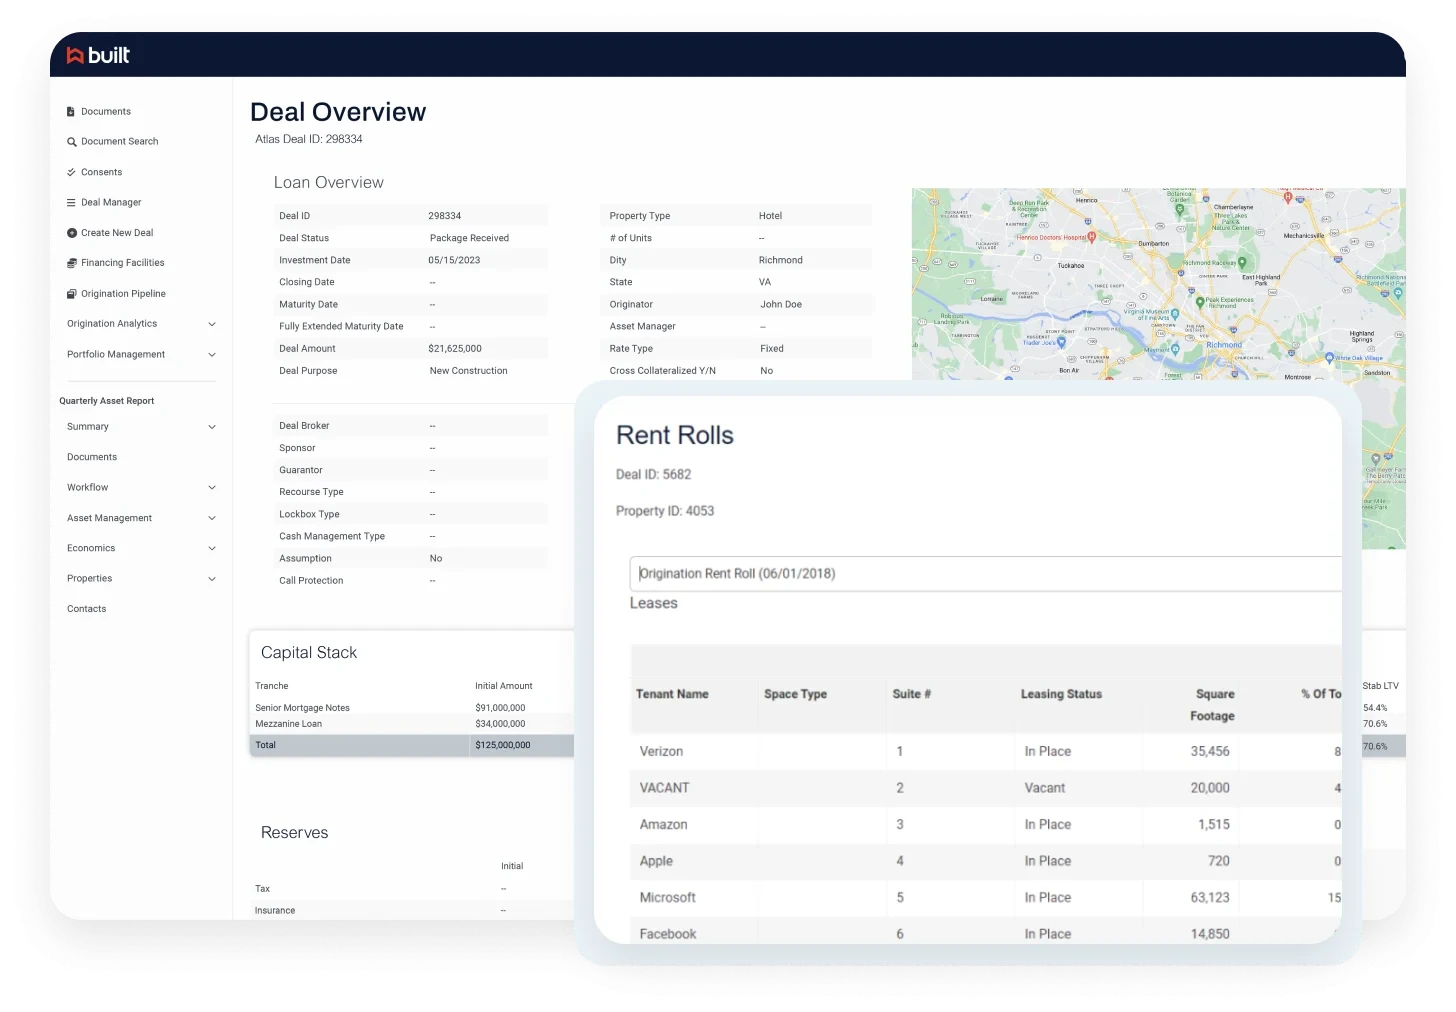Select the Amazon tenant name

click(663, 825)
